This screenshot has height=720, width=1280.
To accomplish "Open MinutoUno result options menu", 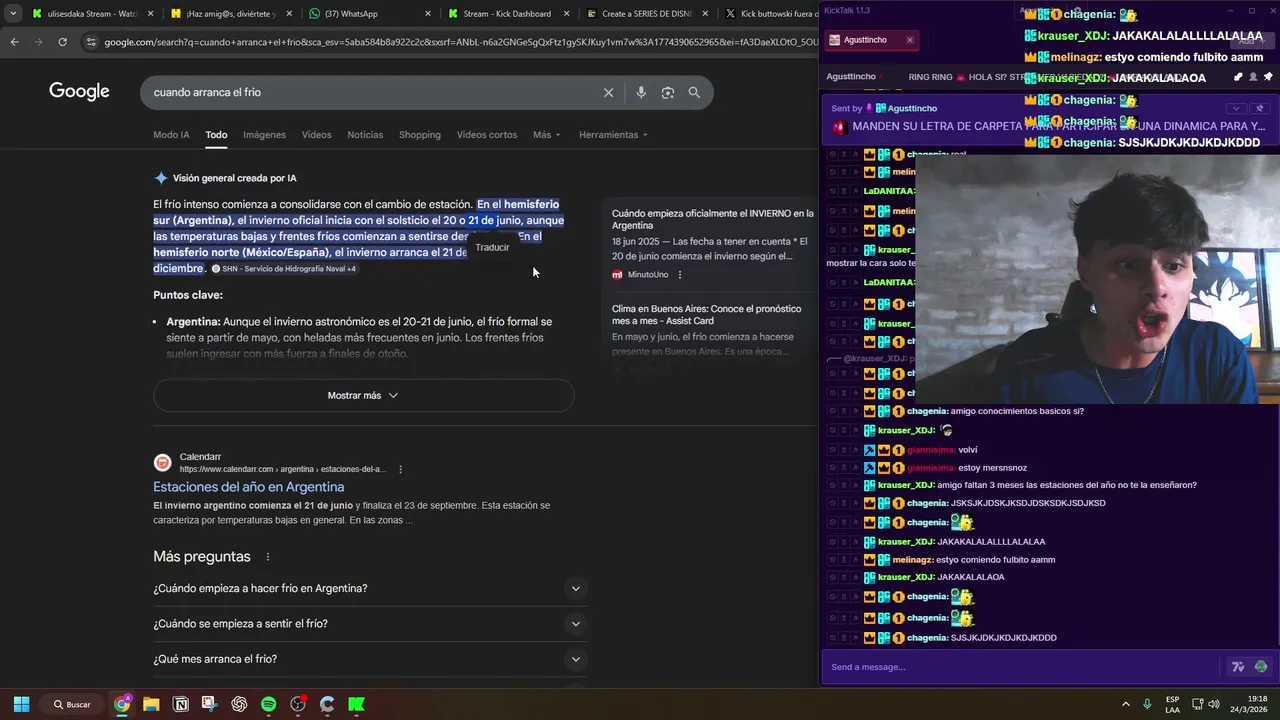I will [680, 275].
